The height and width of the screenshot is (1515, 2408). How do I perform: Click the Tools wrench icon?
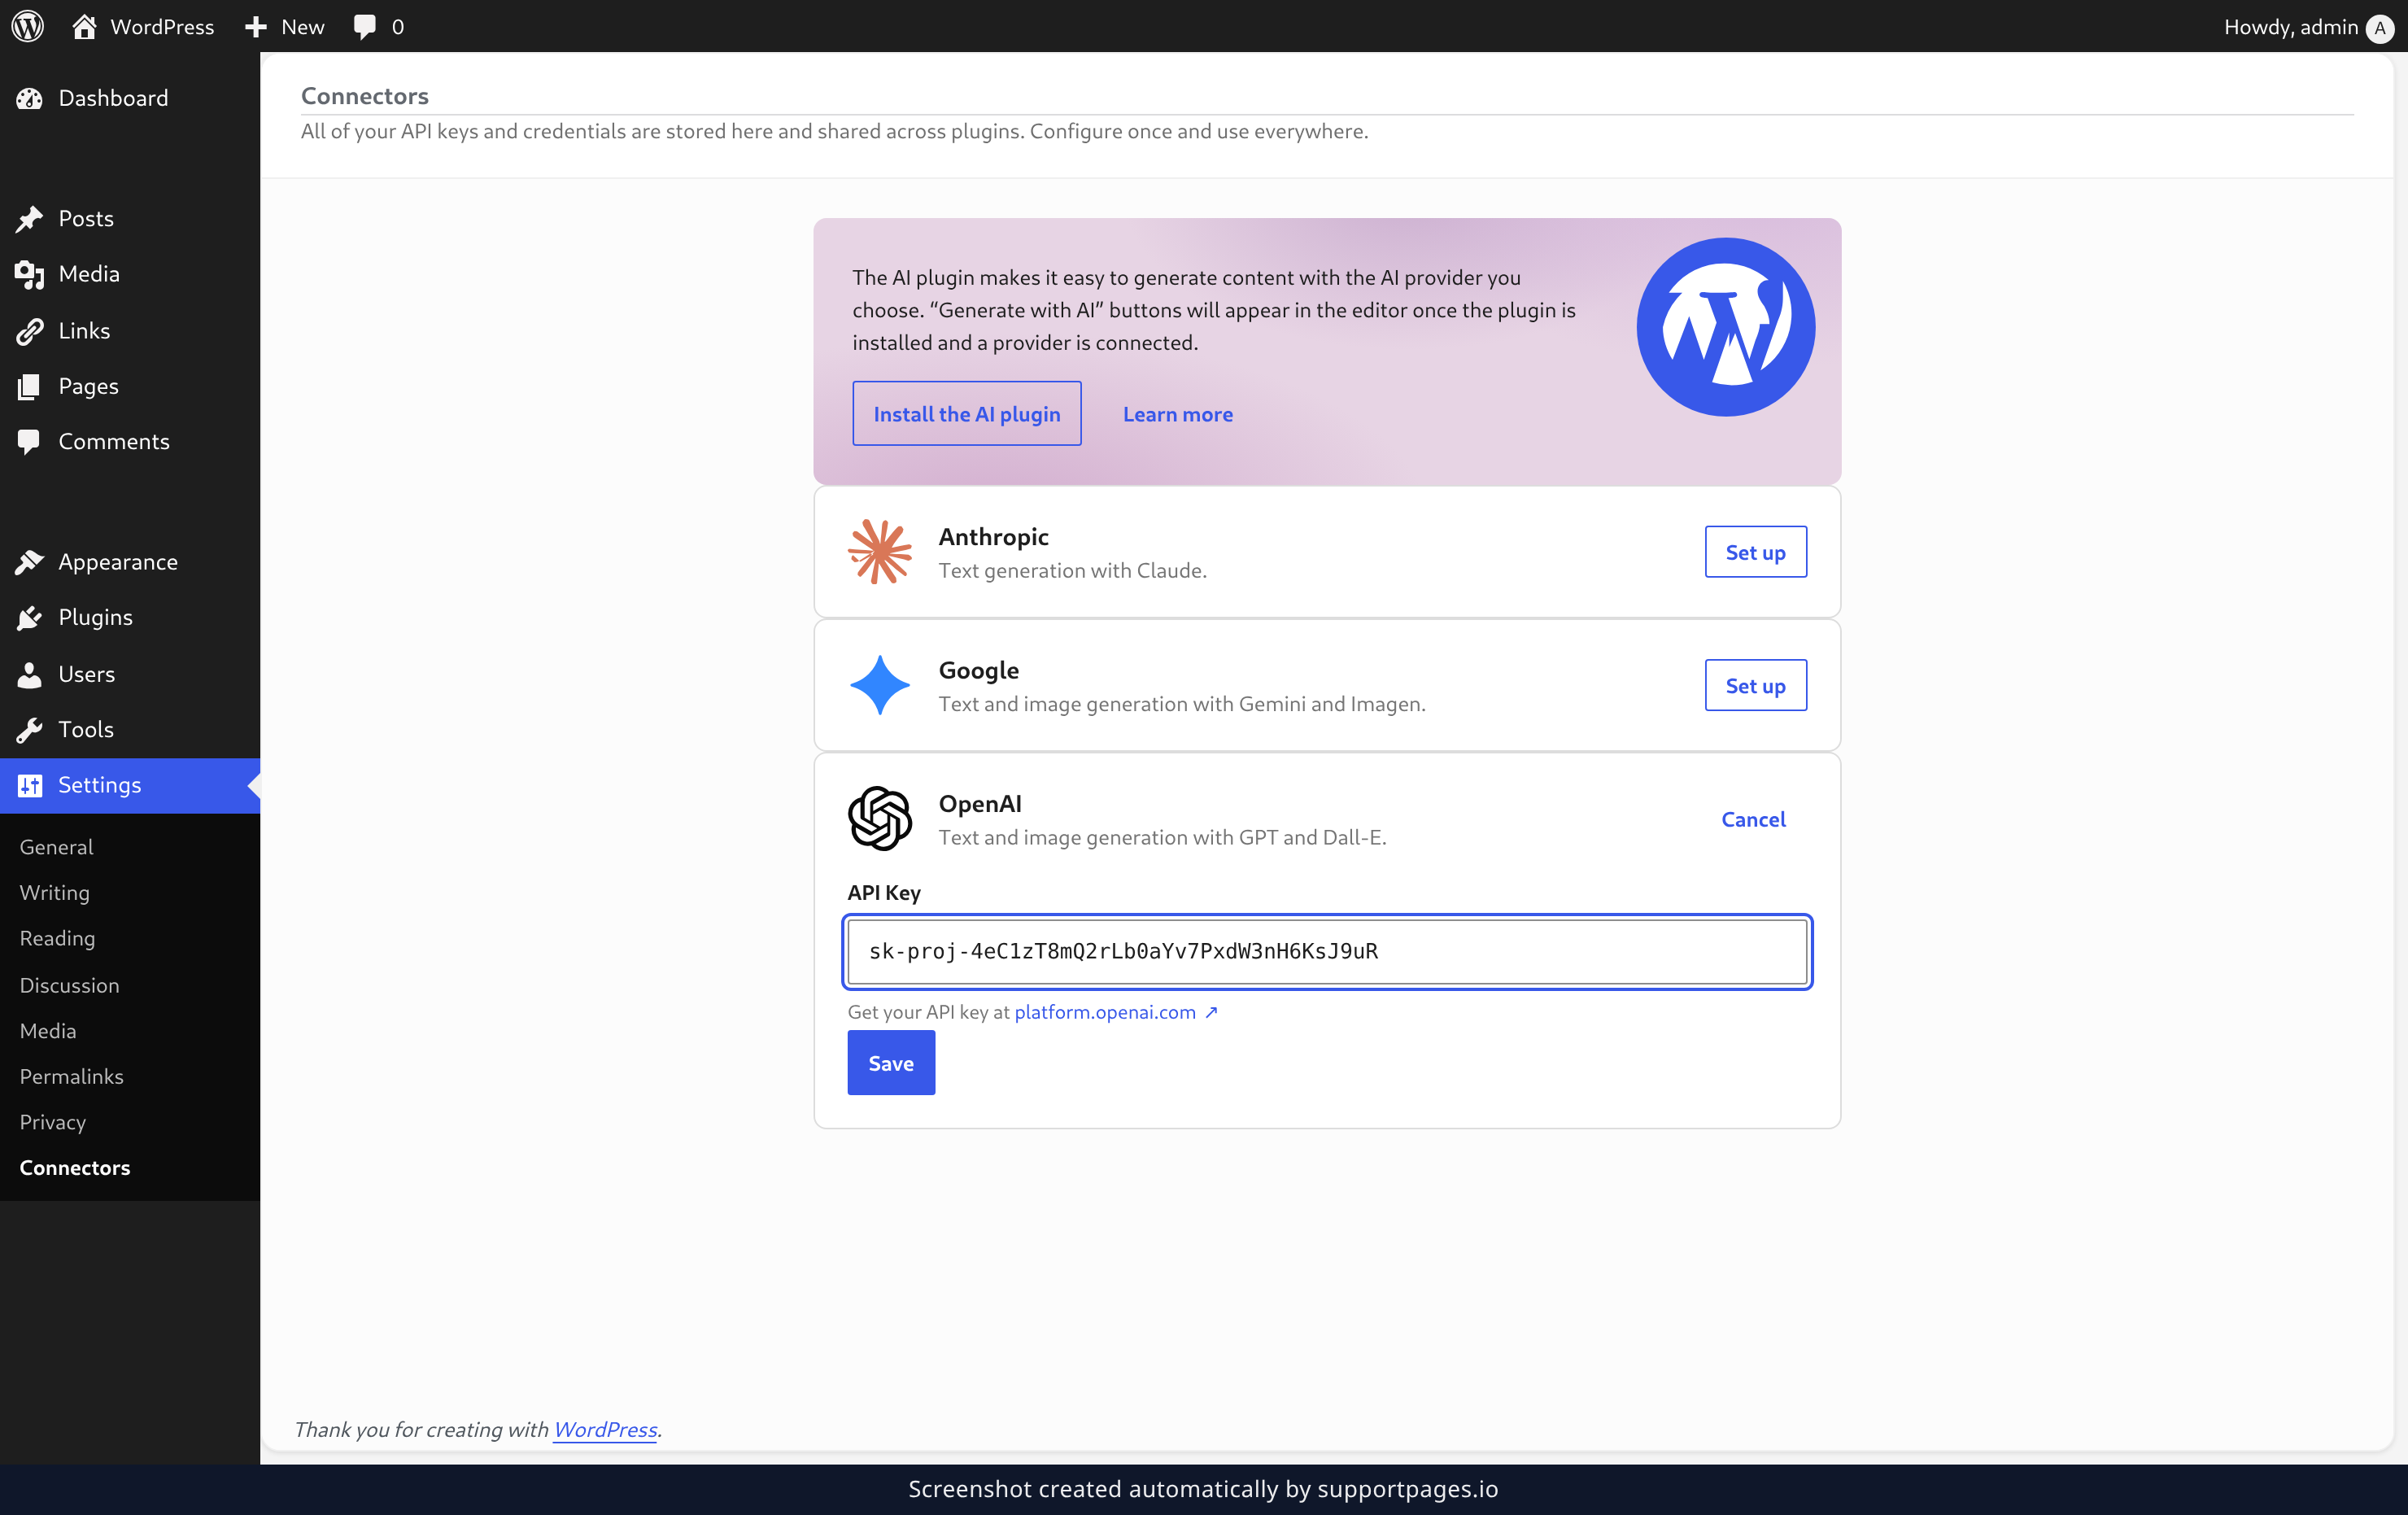coord(29,730)
